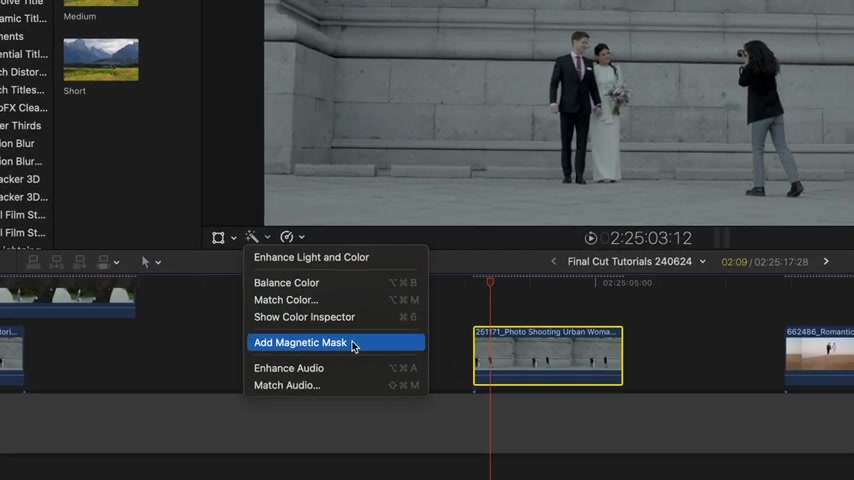854x480 pixels.
Task: Click the Medium title thumbnail
Action: (x=101, y=3)
